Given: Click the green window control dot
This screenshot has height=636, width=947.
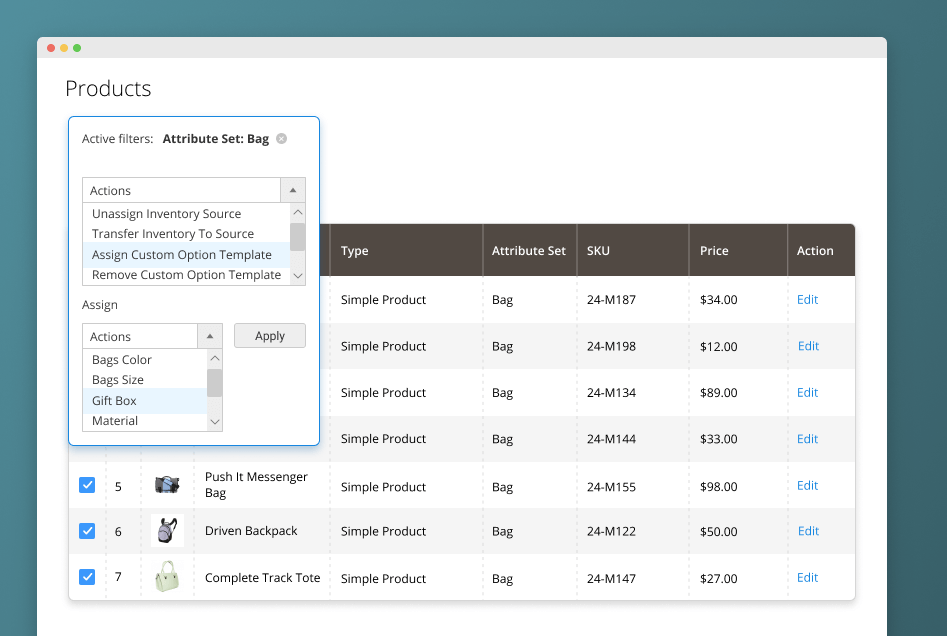Looking at the screenshot, I should (77, 47).
